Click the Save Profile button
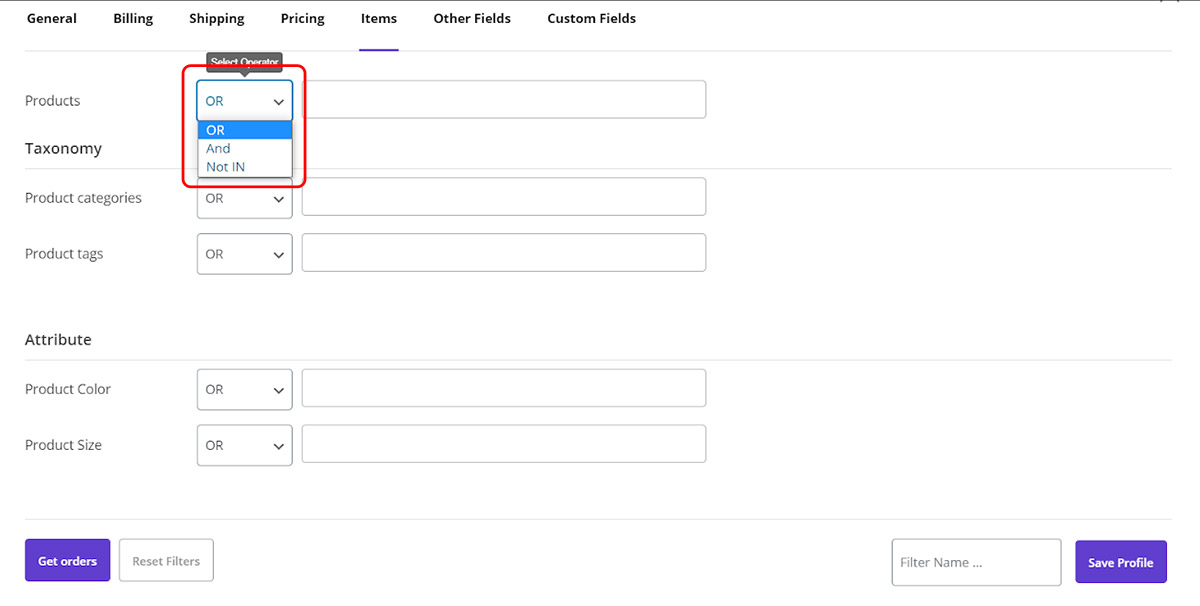Image resolution: width=1200 pixels, height=606 pixels. [x=1120, y=562]
